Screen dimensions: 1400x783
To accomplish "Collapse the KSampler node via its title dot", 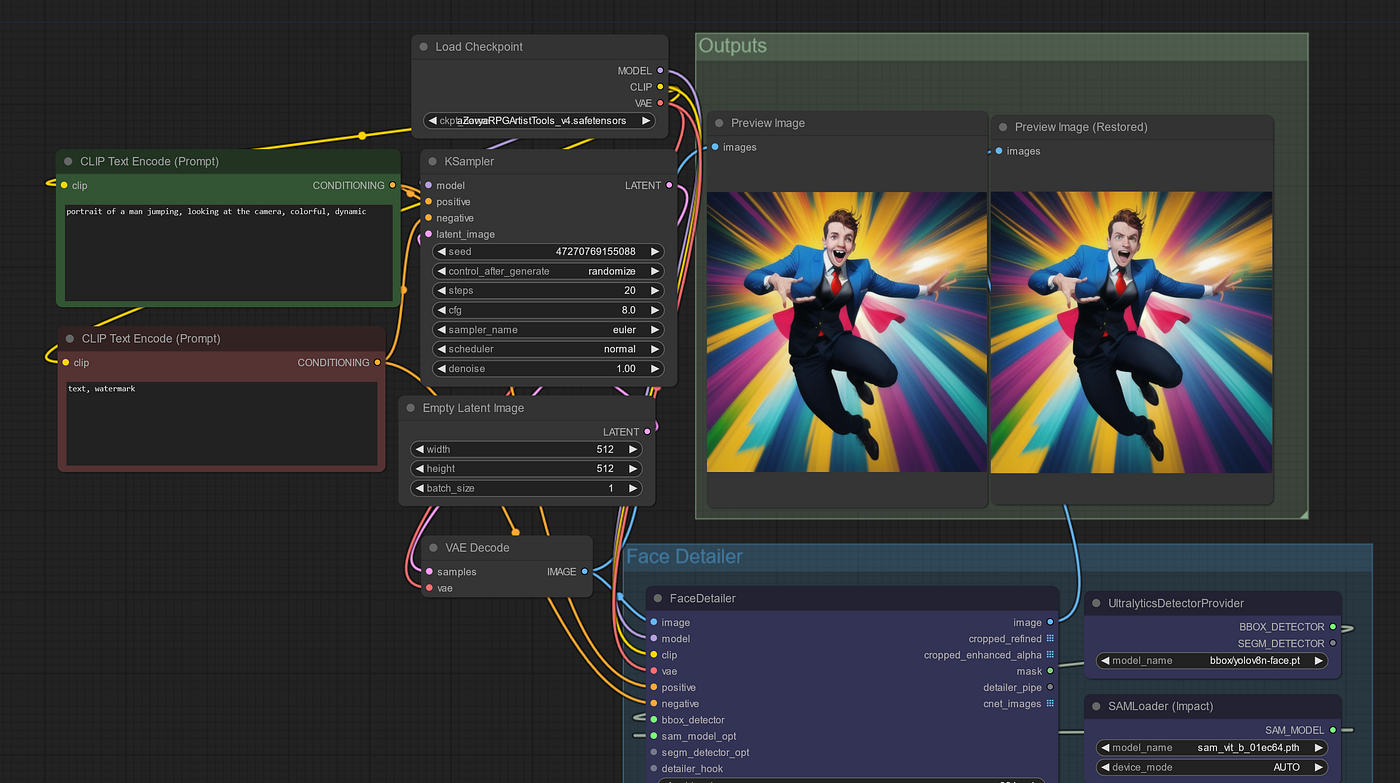I will [x=433, y=161].
